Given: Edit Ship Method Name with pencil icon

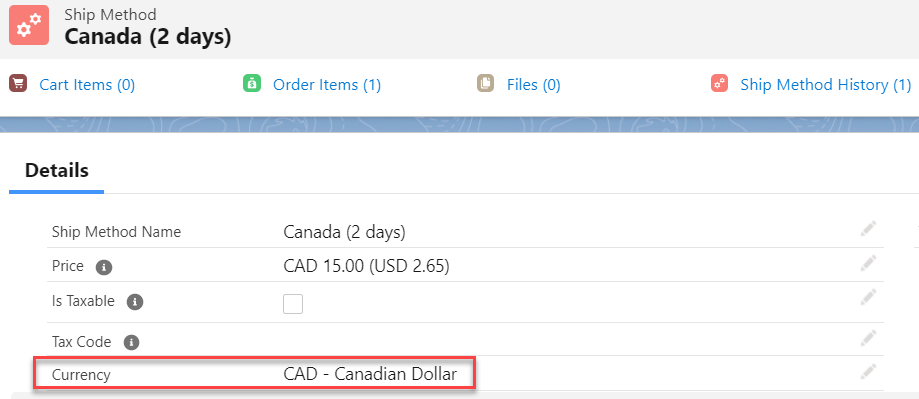Looking at the screenshot, I should (x=868, y=229).
